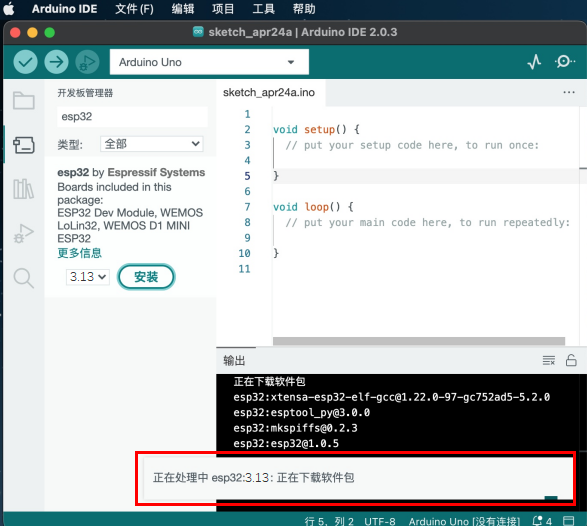Open the 类型 全部 filter dropdown
Viewport: 587px width, 526px height.
tap(152, 144)
